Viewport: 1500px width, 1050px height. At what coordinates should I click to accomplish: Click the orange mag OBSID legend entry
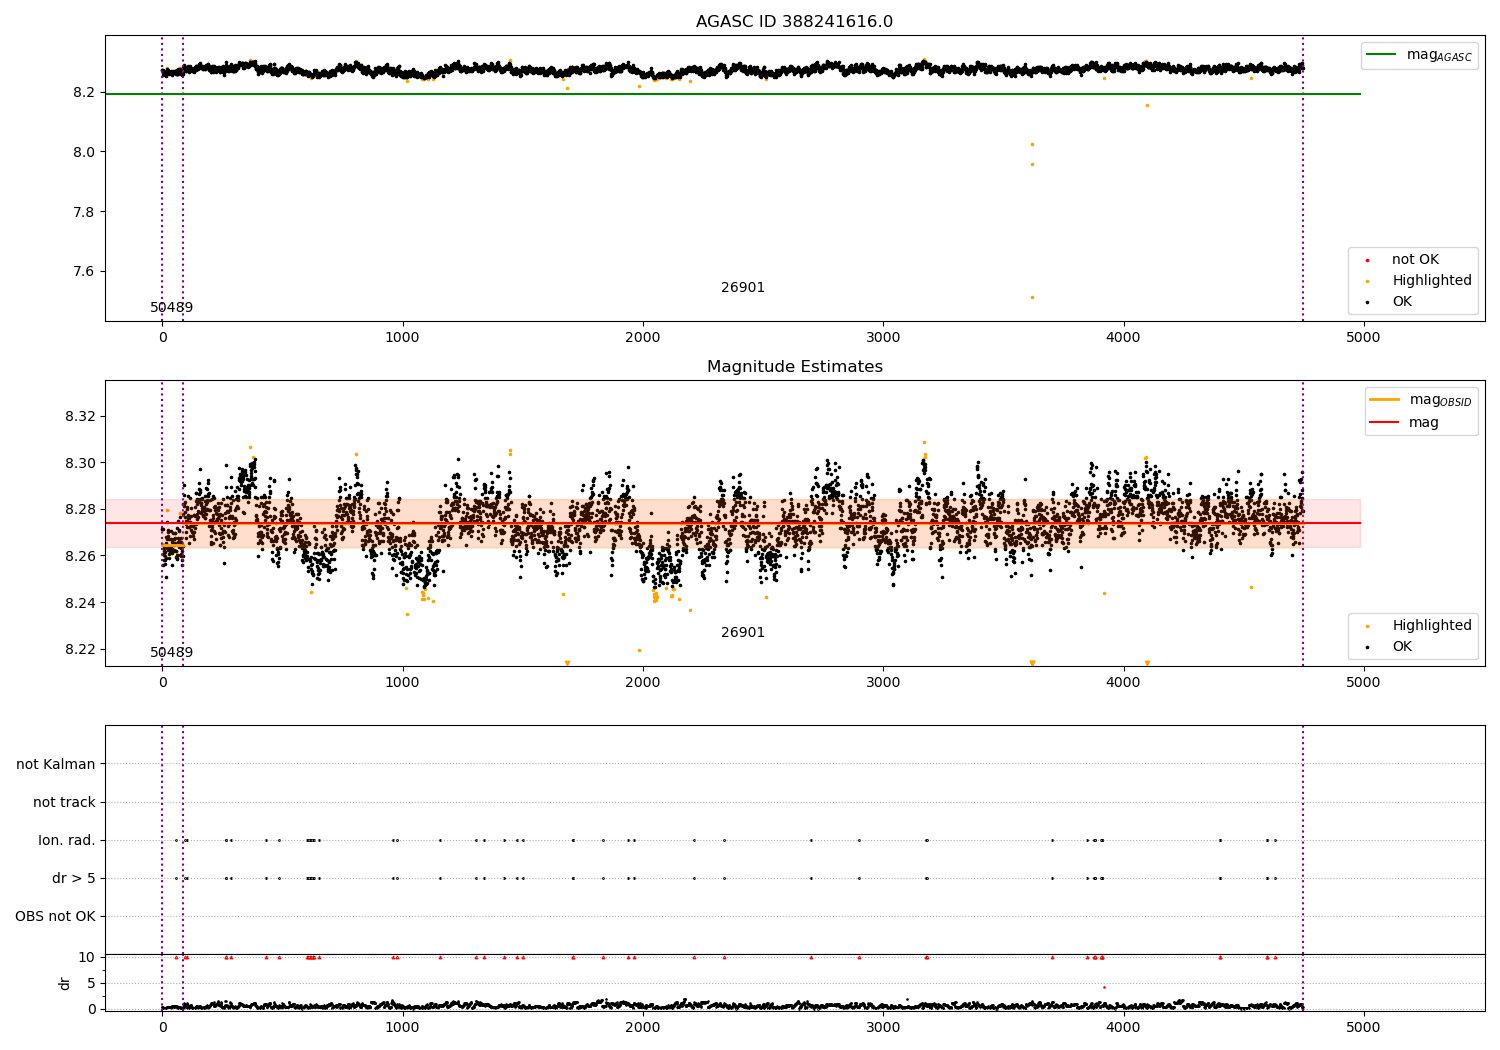pyautogui.click(x=1420, y=400)
